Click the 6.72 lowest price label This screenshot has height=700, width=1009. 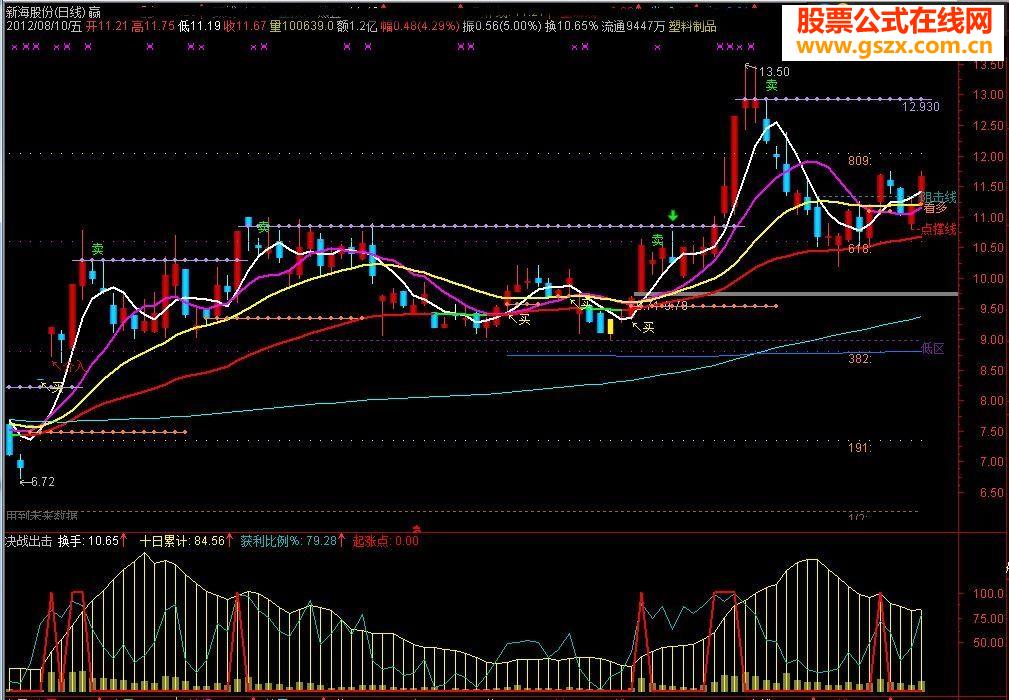click(x=42, y=481)
